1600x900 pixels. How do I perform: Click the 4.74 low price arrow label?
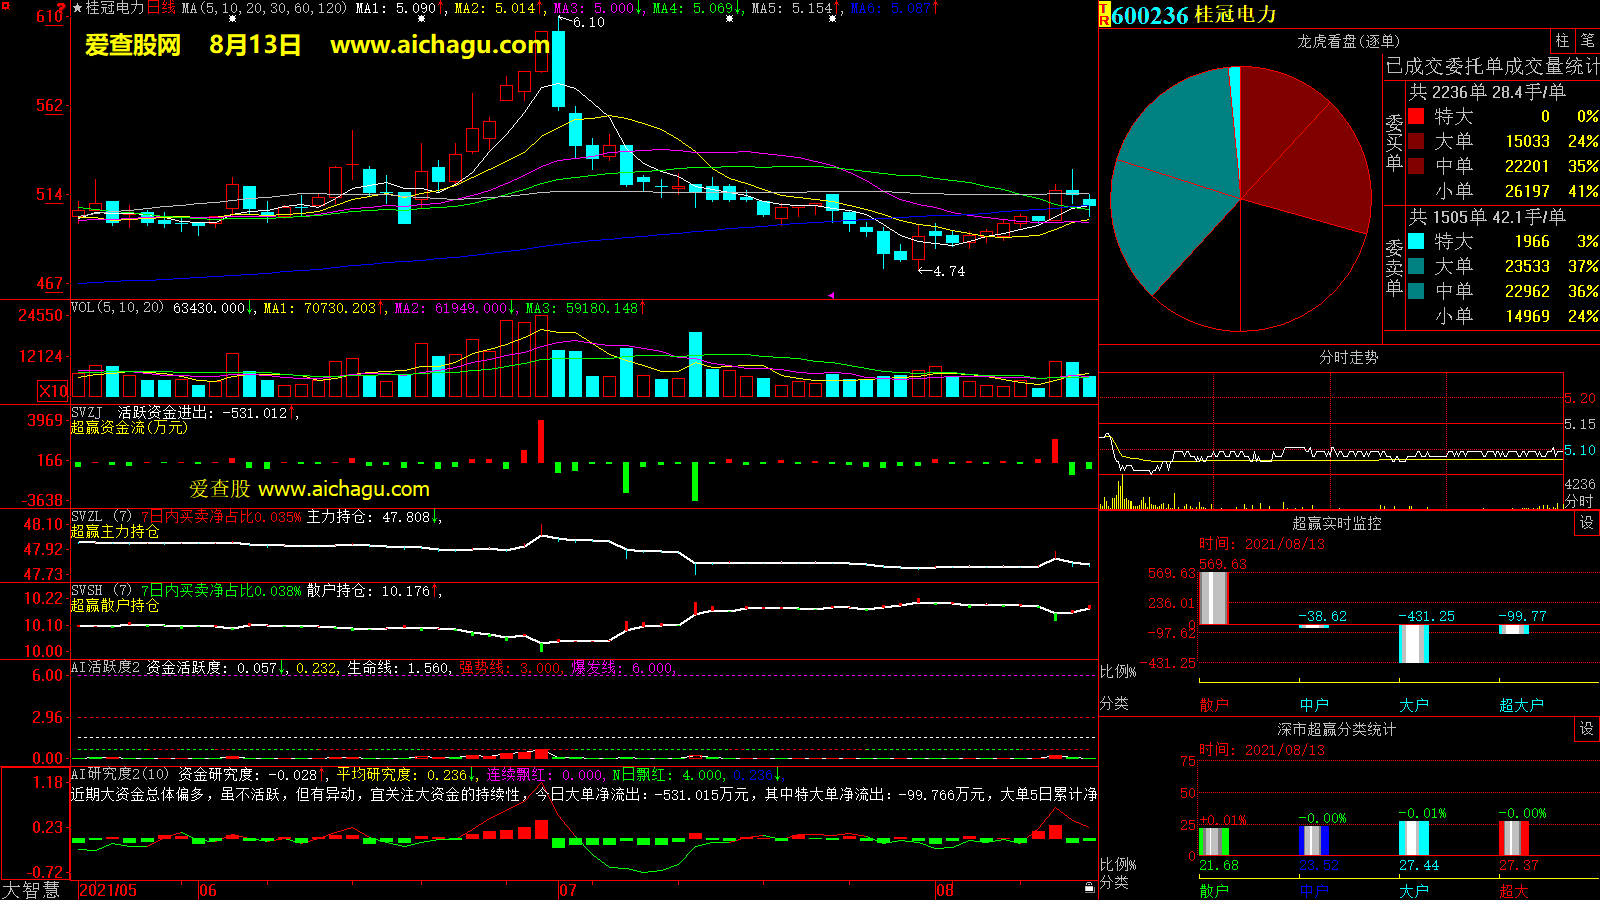(941, 271)
